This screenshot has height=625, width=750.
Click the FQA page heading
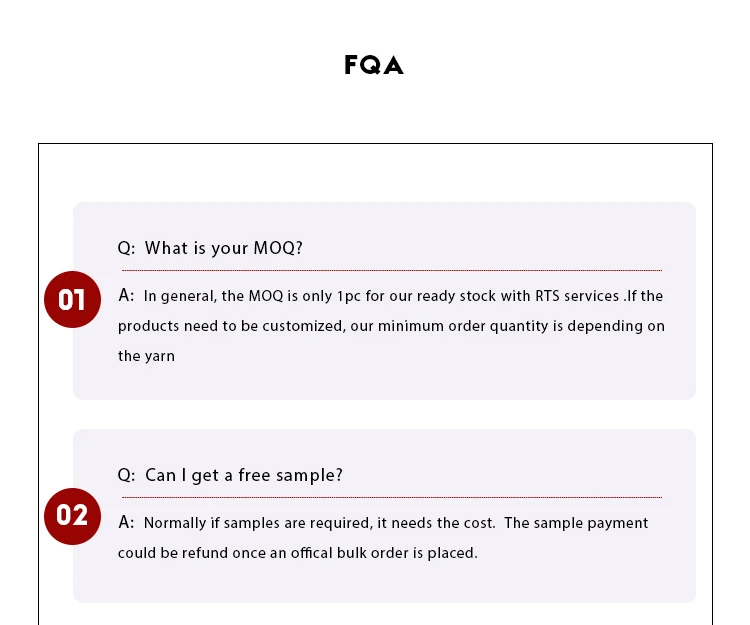click(374, 66)
